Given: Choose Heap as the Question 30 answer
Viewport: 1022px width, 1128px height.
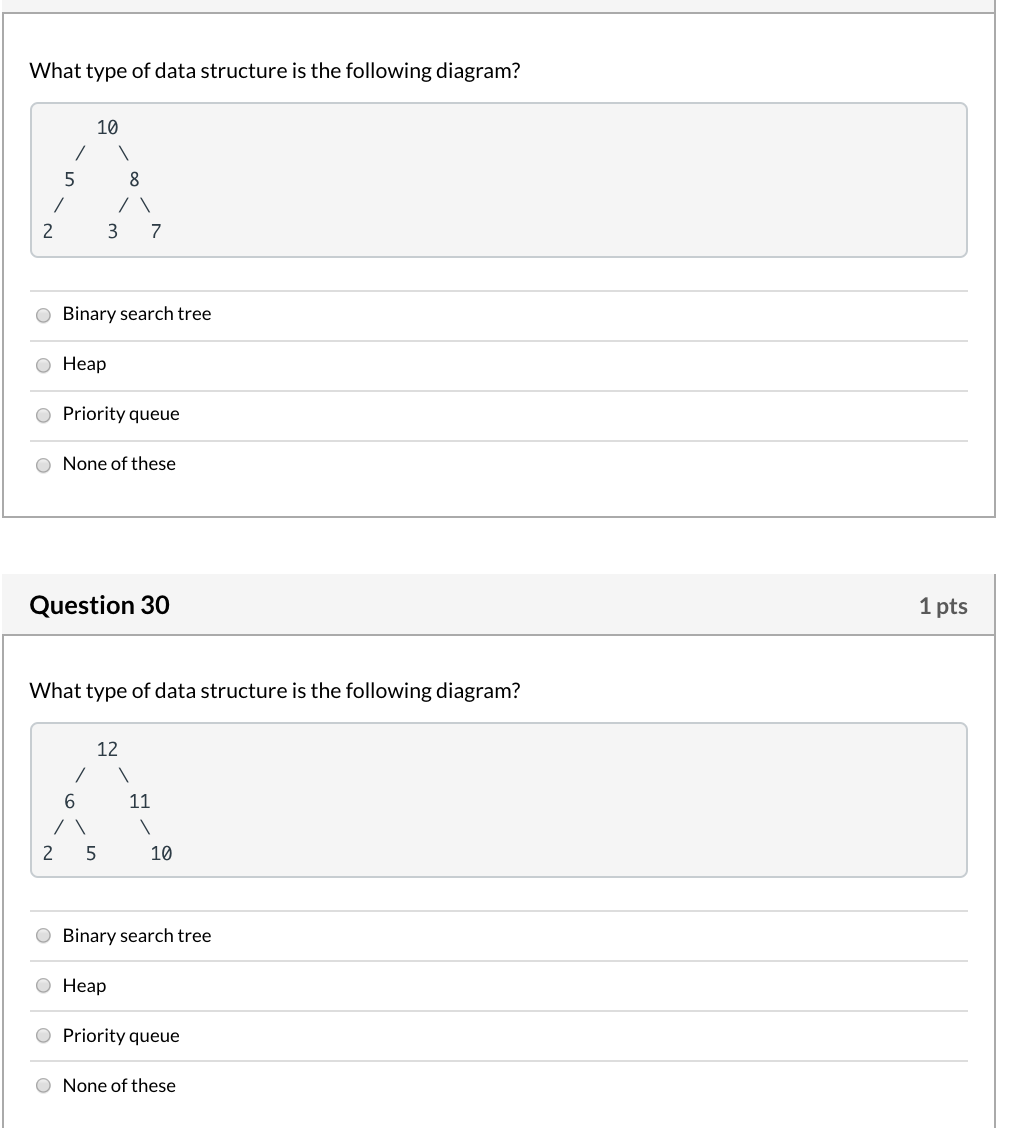Looking at the screenshot, I should tap(43, 986).
